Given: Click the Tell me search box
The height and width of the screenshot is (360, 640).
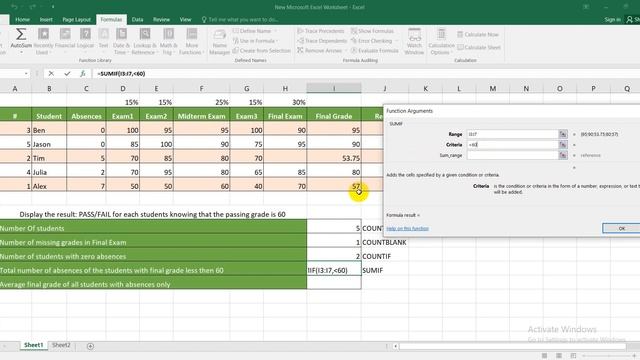Looking at the screenshot, I should (x=241, y=20).
